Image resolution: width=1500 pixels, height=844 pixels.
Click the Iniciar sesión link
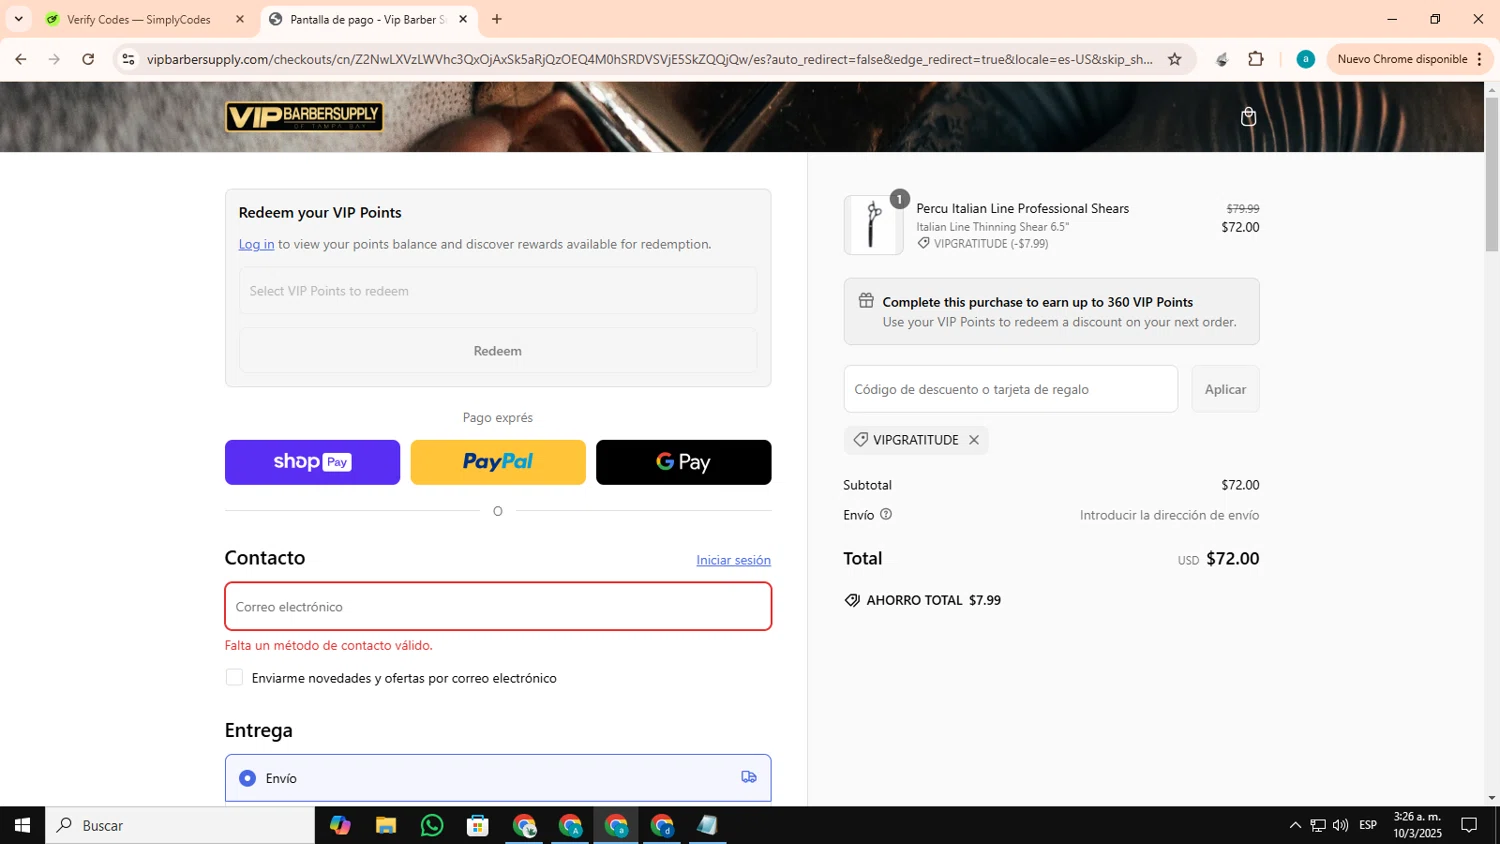point(733,560)
